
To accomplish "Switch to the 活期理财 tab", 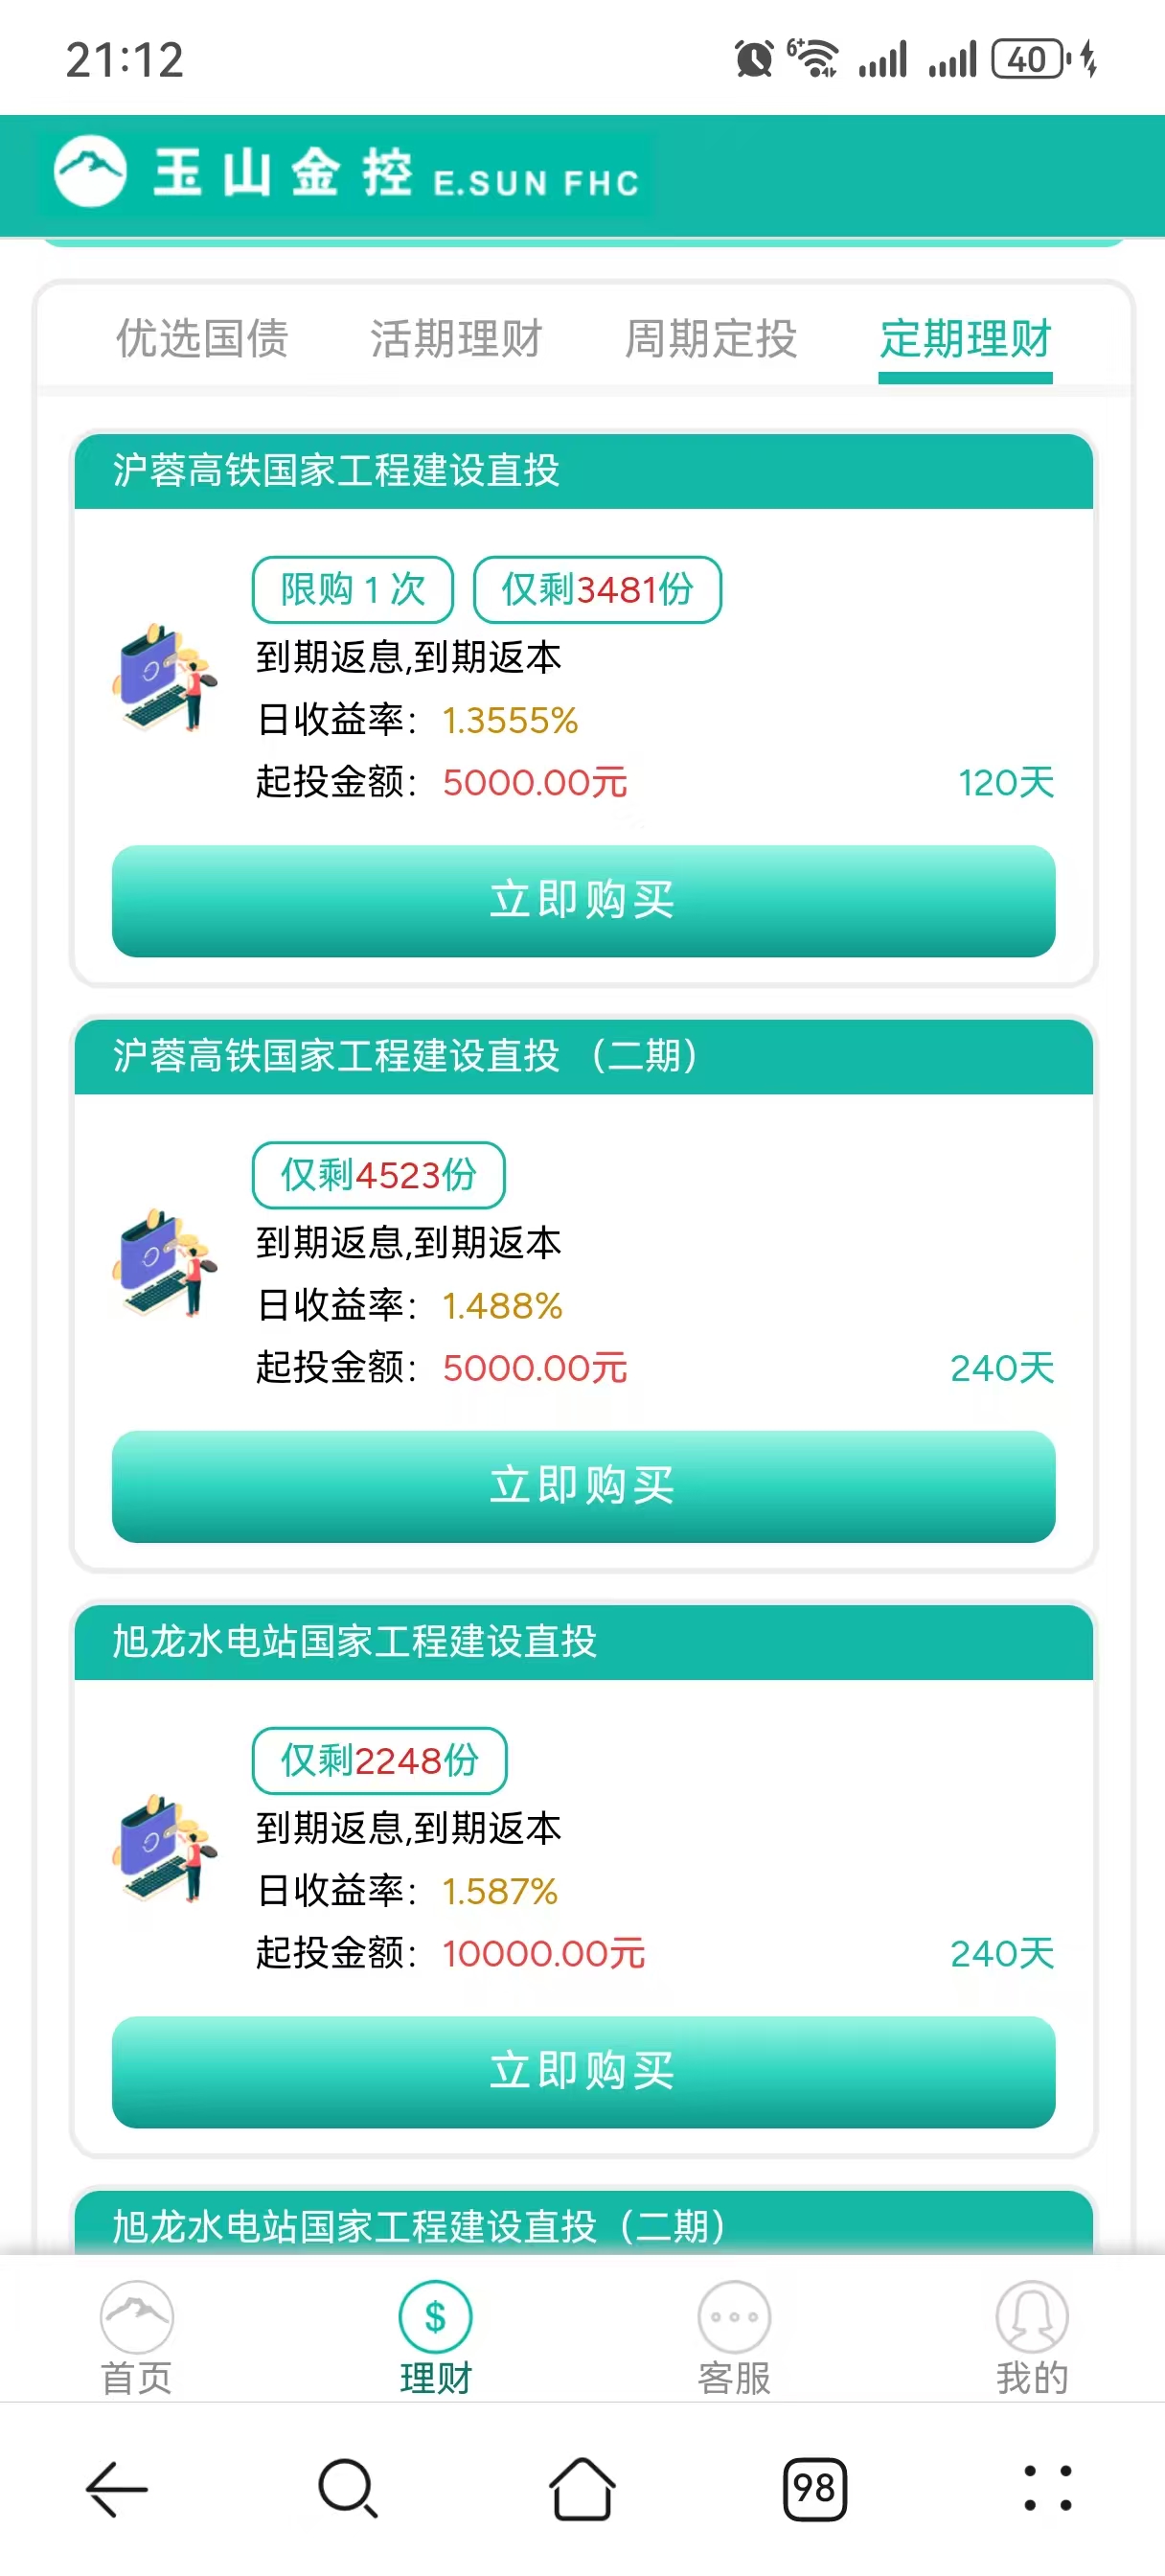I will (x=456, y=338).
